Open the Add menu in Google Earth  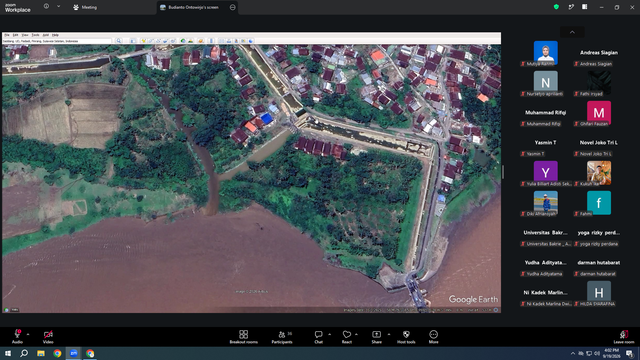[x=46, y=35]
